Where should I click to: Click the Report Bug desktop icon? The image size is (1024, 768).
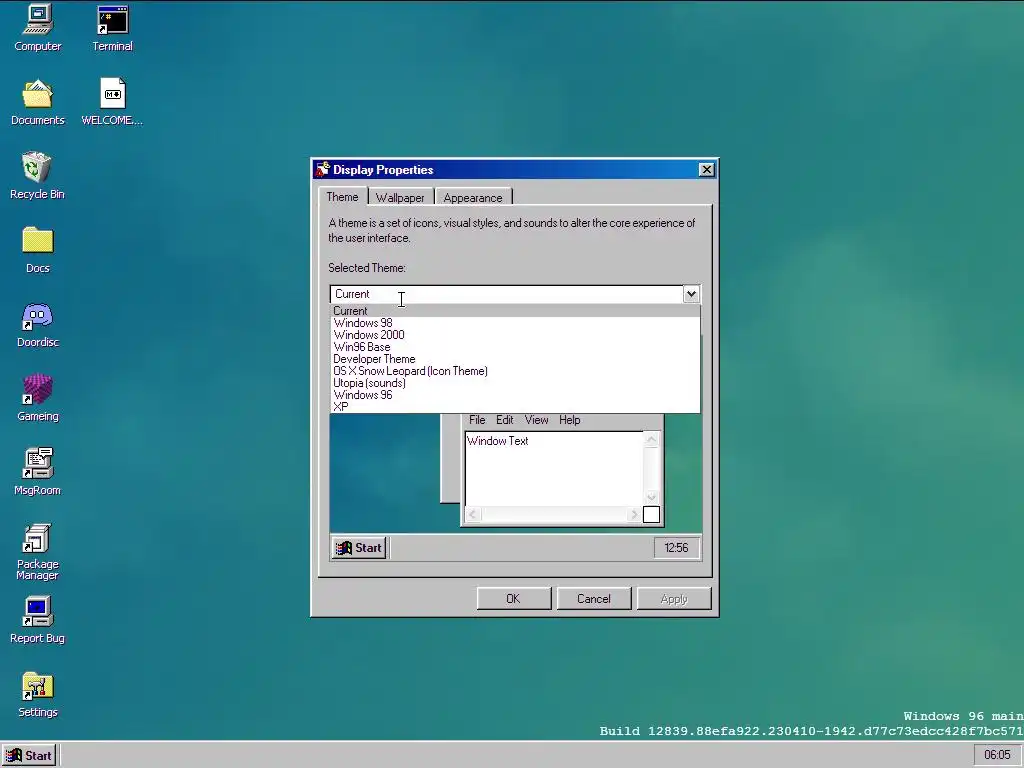pos(37,620)
